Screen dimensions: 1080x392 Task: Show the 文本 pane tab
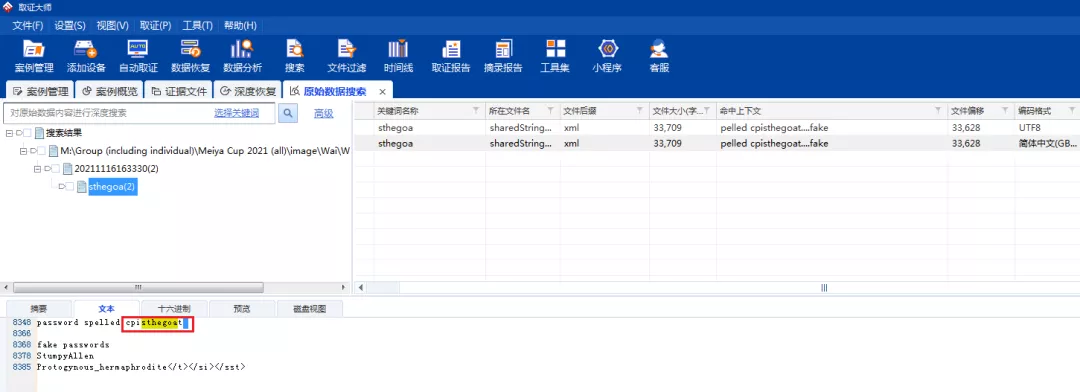pyautogui.click(x=107, y=309)
